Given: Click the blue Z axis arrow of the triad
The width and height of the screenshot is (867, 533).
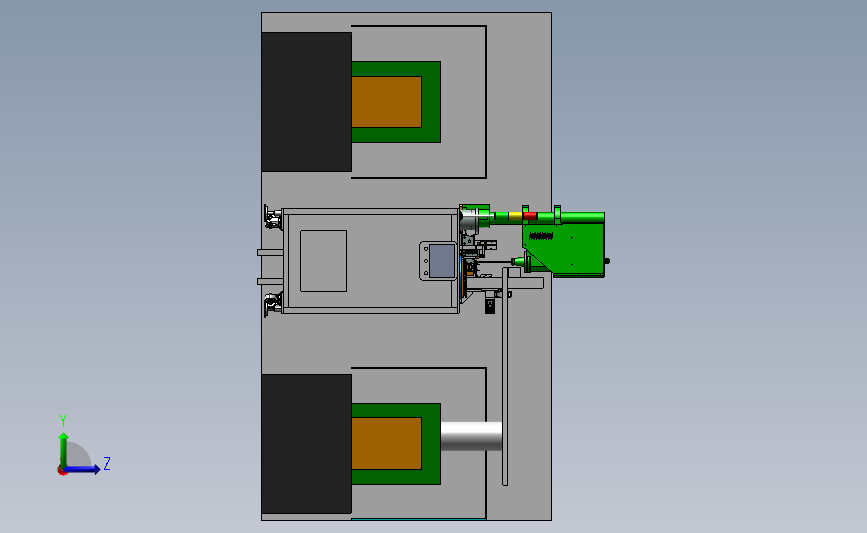Looking at the screenshot, I should point(82,469).
